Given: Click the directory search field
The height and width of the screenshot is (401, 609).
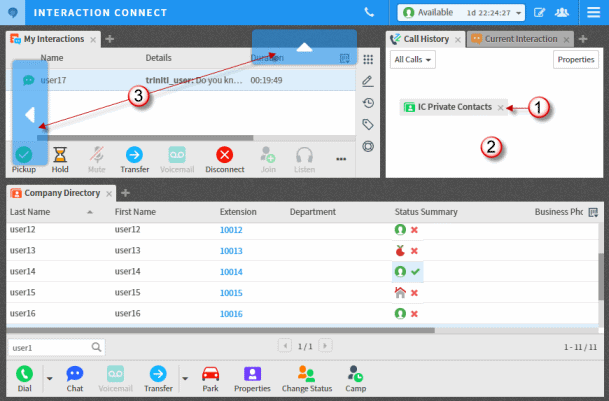Looking at the screenshot, I should 50,347.
